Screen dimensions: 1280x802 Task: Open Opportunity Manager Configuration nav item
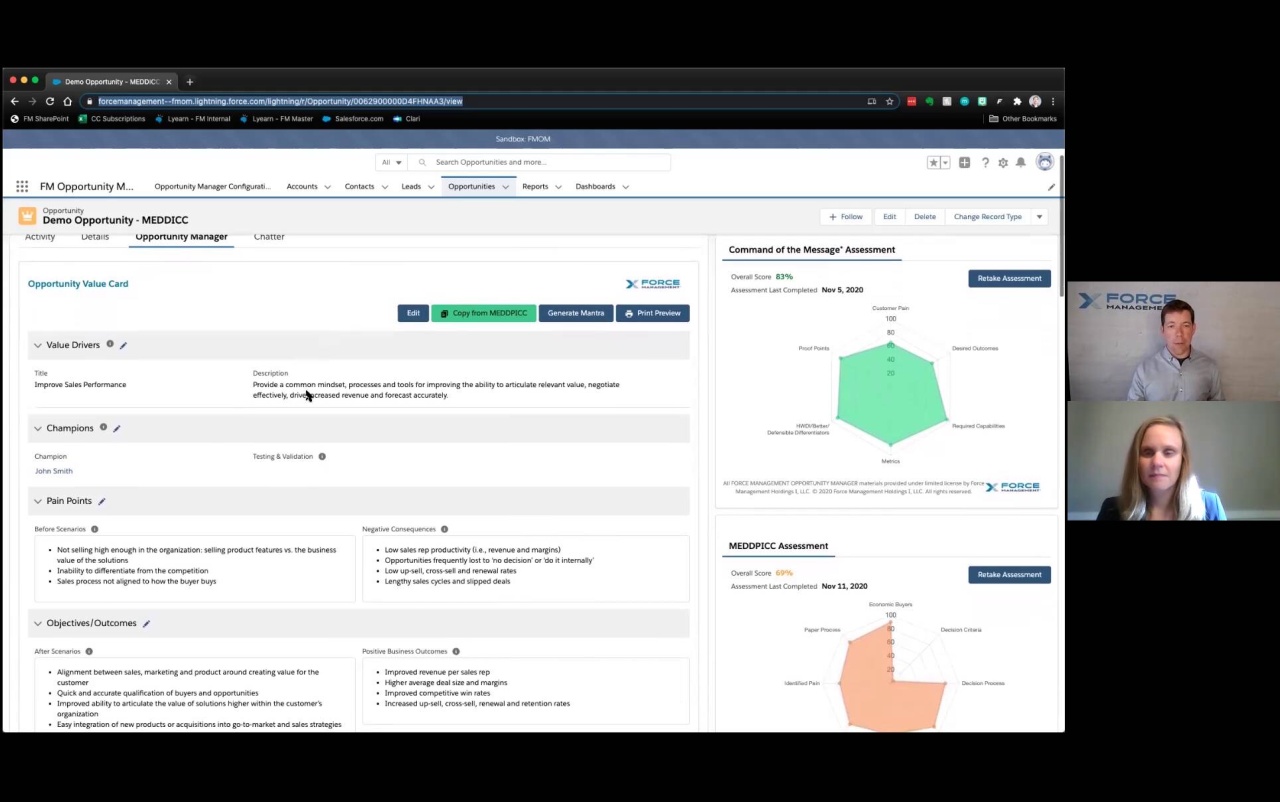pos(212,186)
